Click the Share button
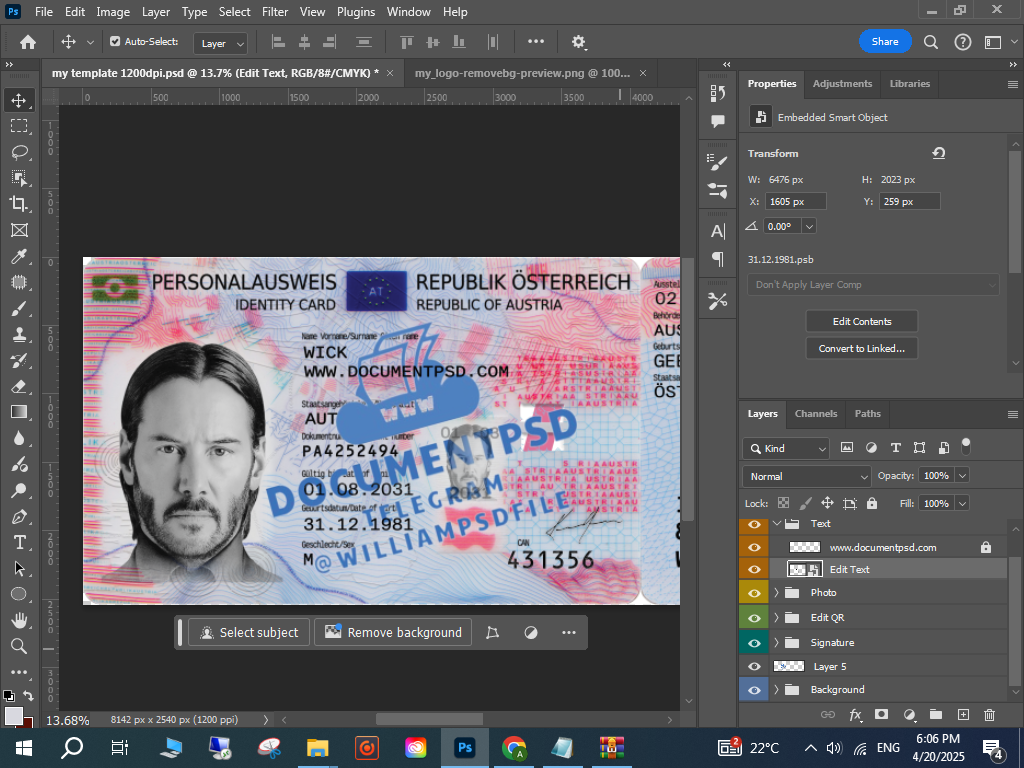Screen dimensions: 1024x768 click(885, 42)
